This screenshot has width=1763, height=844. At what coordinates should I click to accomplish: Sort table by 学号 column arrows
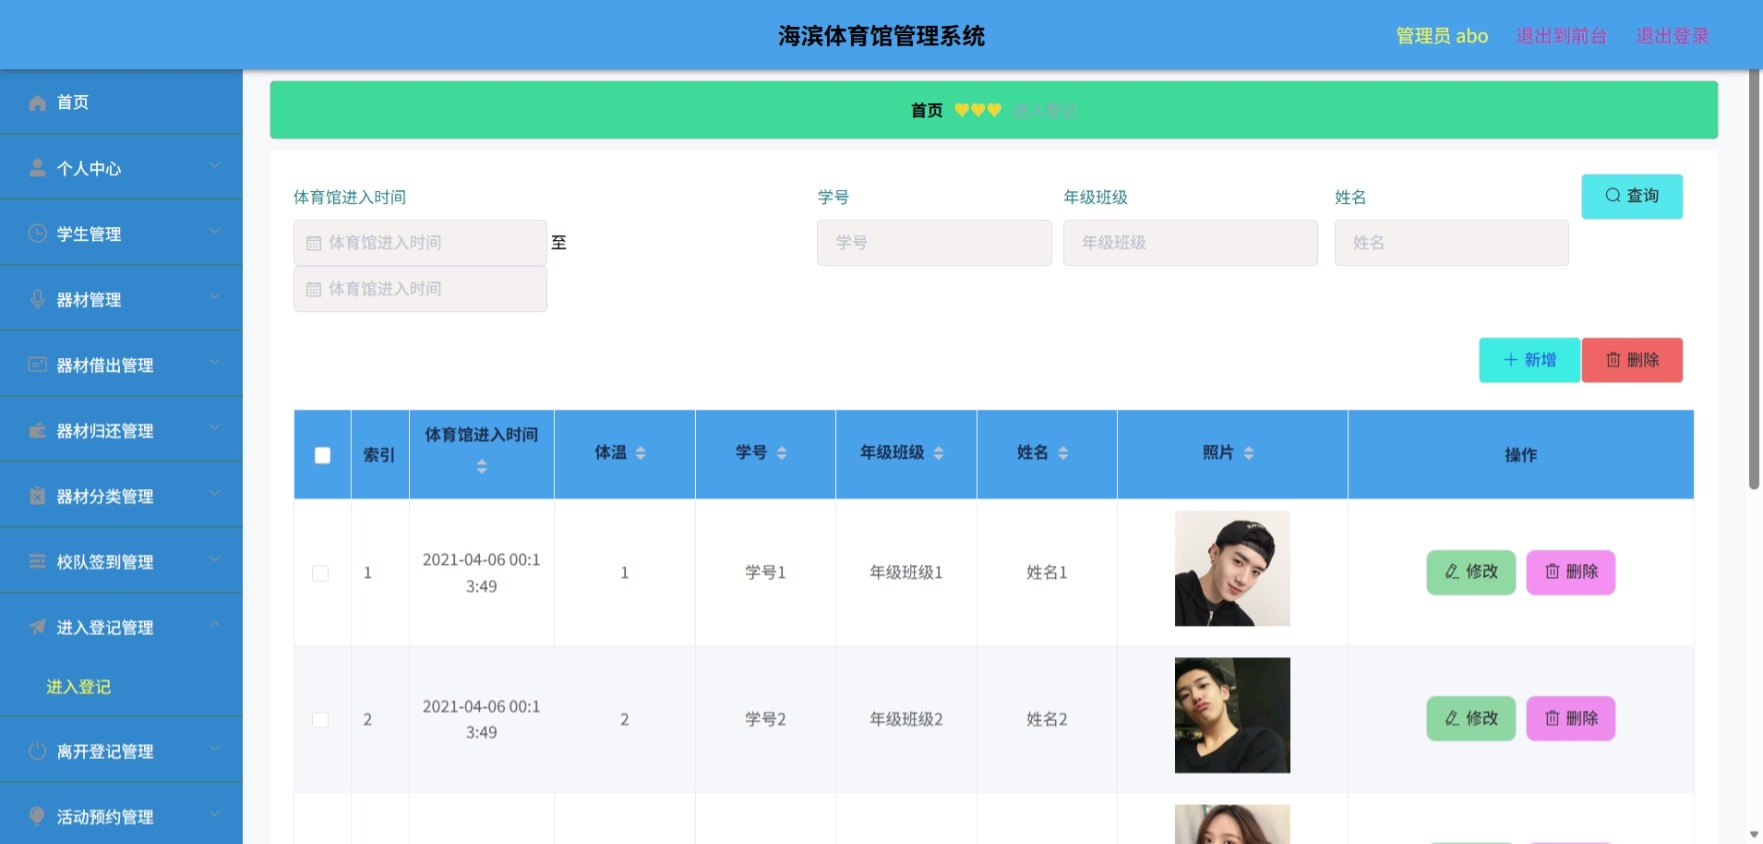tap(781, 453)
